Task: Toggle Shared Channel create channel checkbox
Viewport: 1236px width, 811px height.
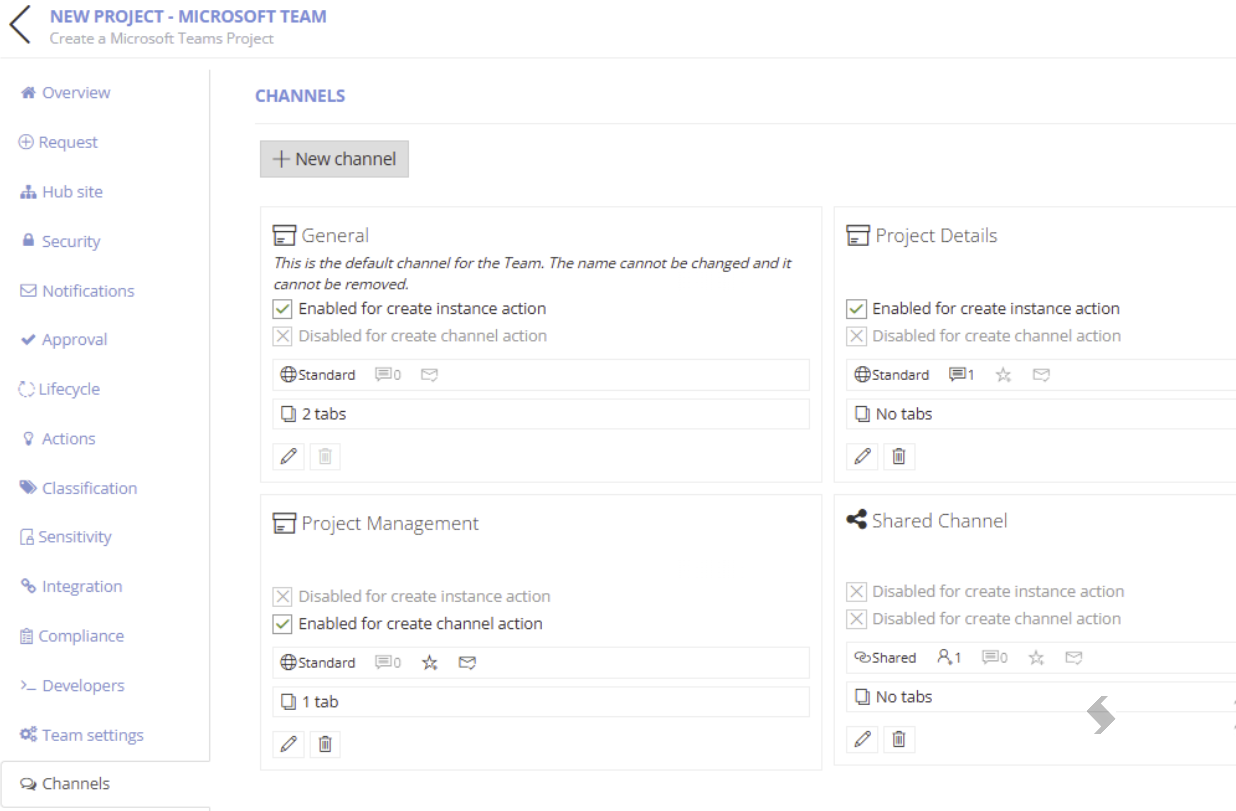Action: pyautogui.click(x=857, y=619)
